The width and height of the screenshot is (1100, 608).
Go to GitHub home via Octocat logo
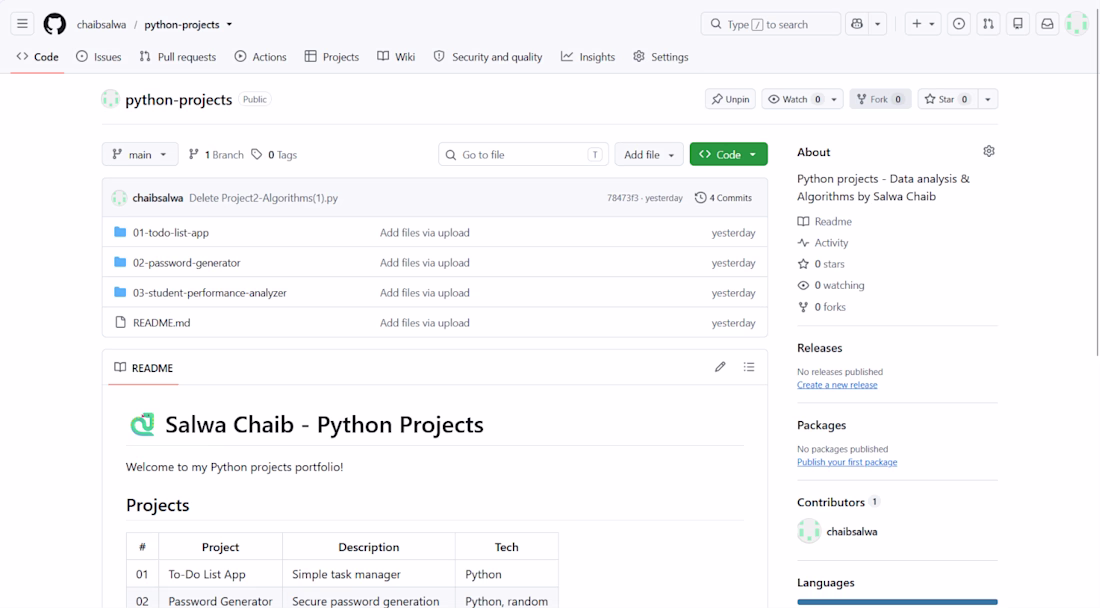point(55,24)
